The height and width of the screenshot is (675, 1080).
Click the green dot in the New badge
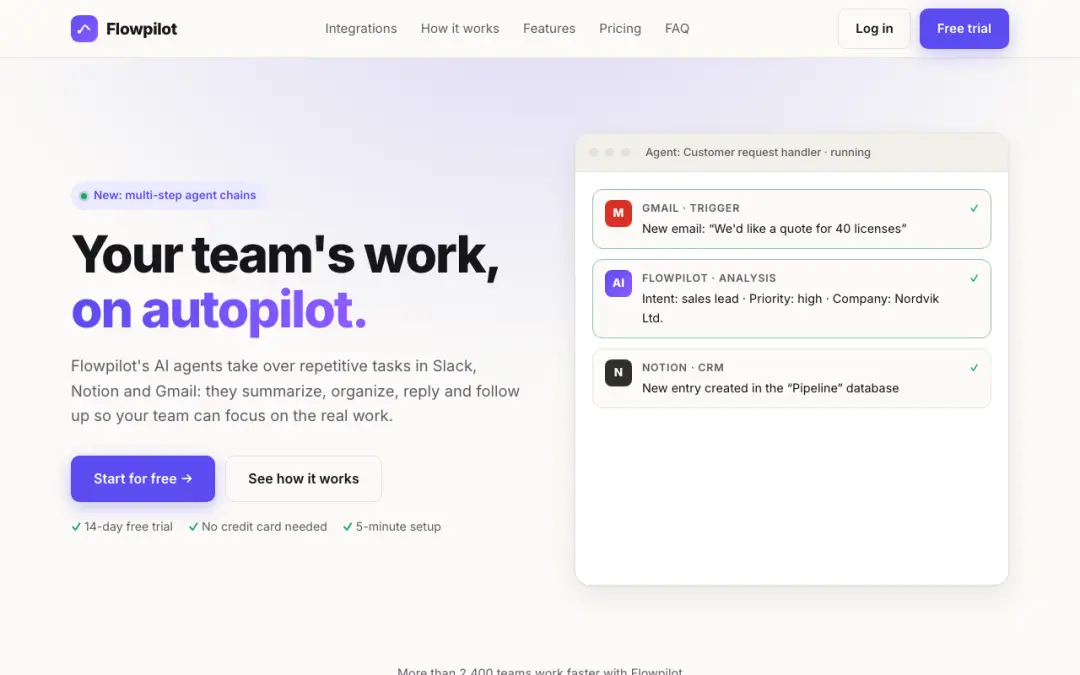point(84,196)
